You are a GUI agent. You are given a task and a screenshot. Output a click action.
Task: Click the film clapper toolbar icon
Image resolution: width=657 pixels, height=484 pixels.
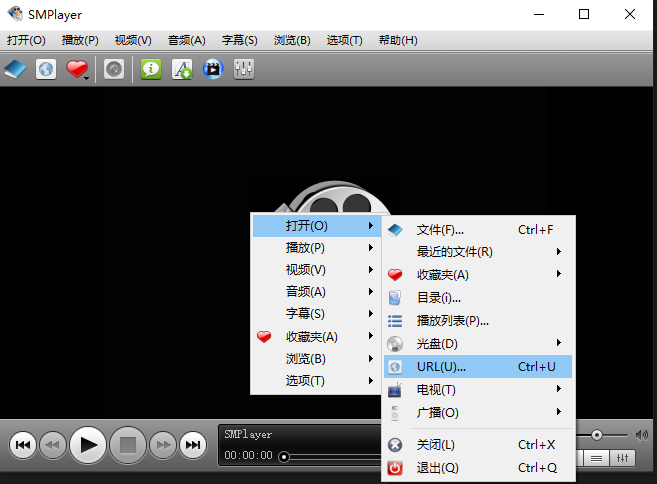pos(213,69)
